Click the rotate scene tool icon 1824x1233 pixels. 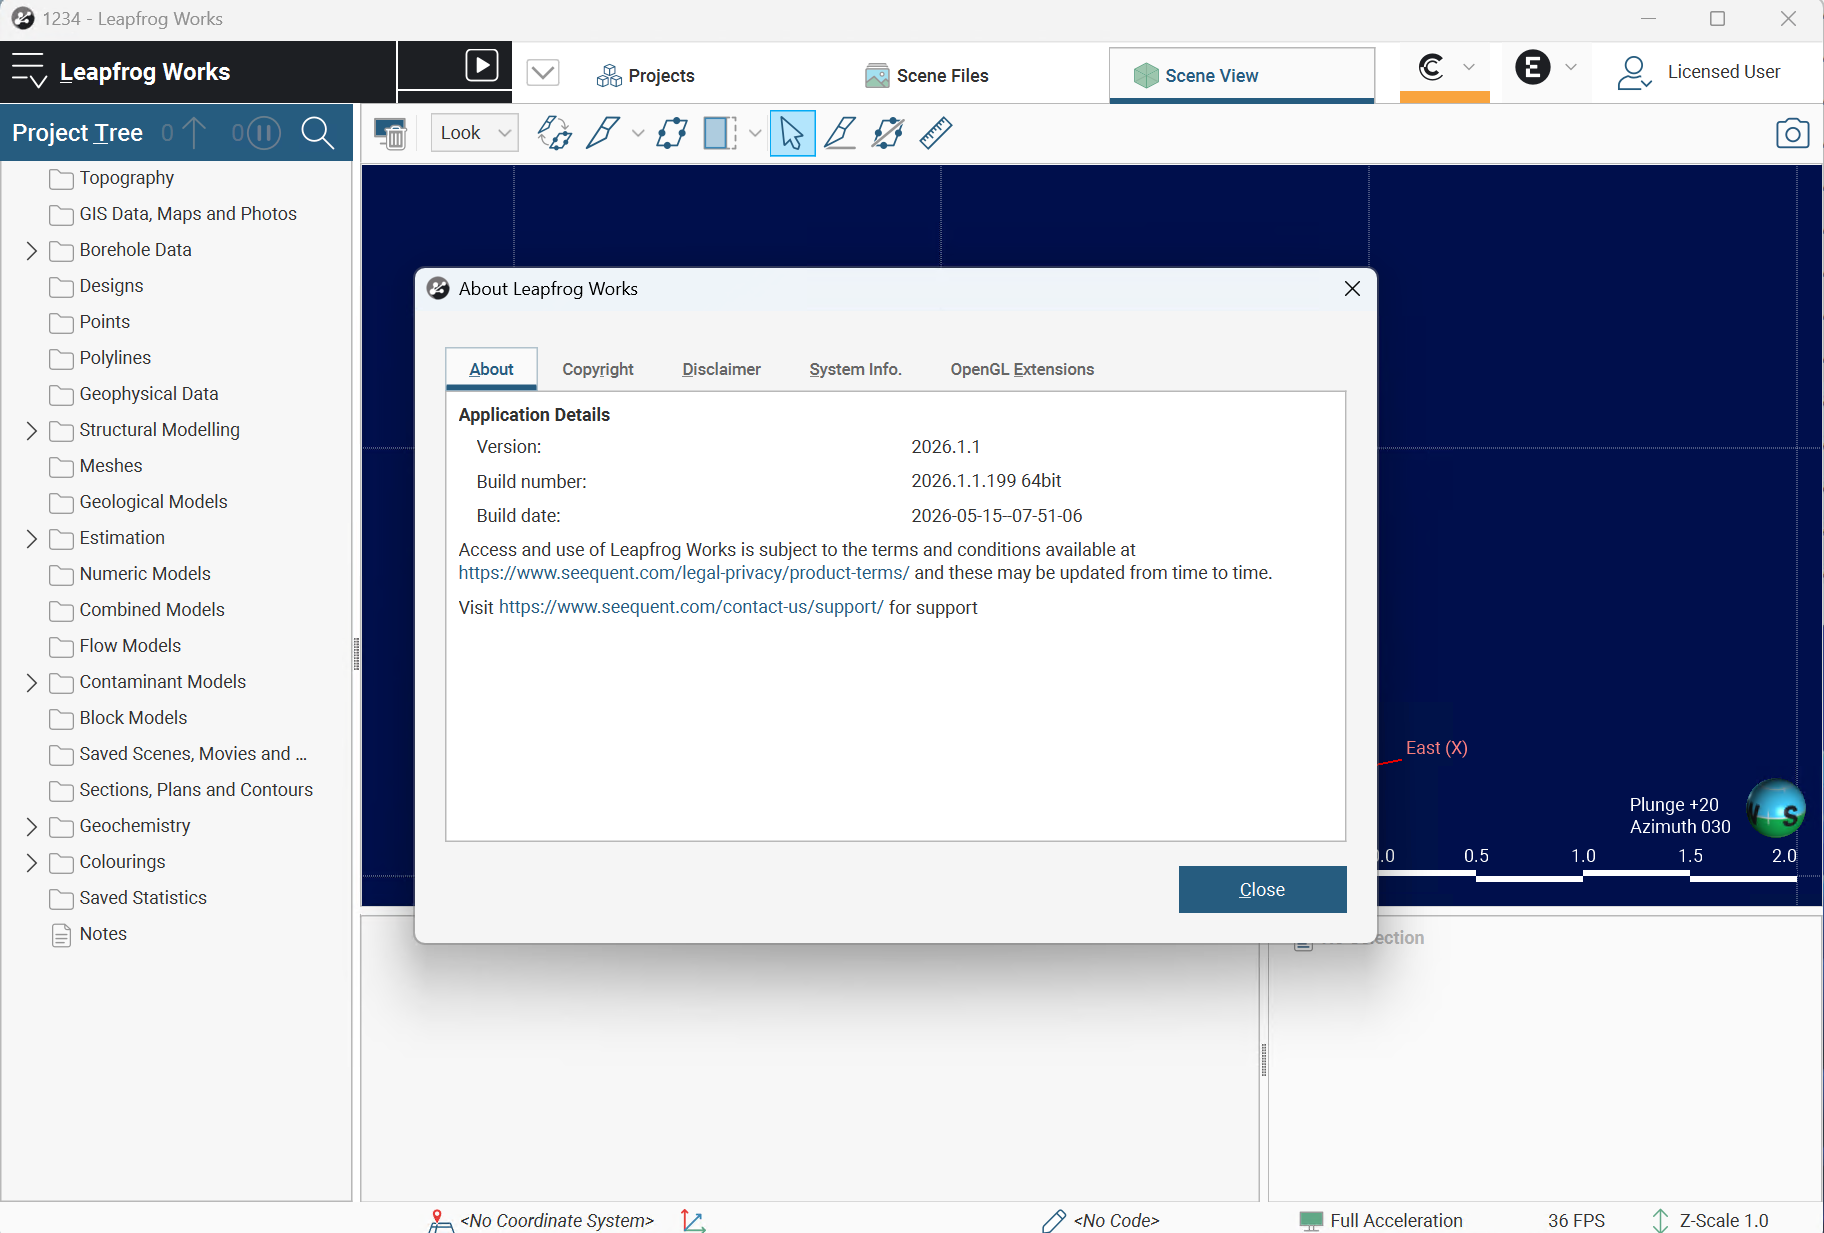point(554,133)
